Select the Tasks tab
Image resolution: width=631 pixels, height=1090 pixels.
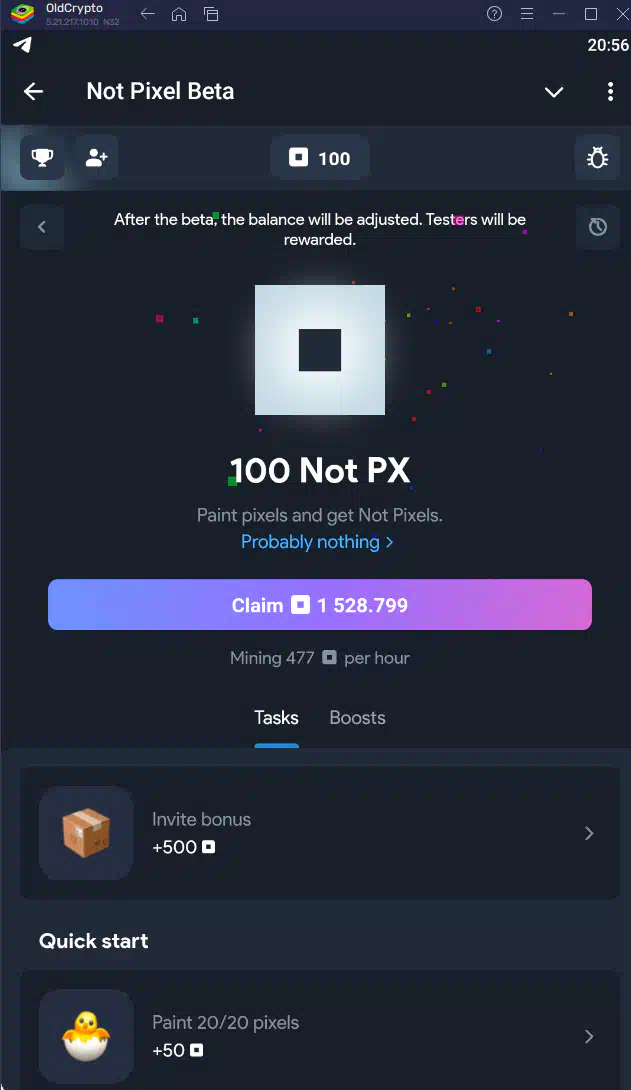pyautogui.click(x=276, y=717)
